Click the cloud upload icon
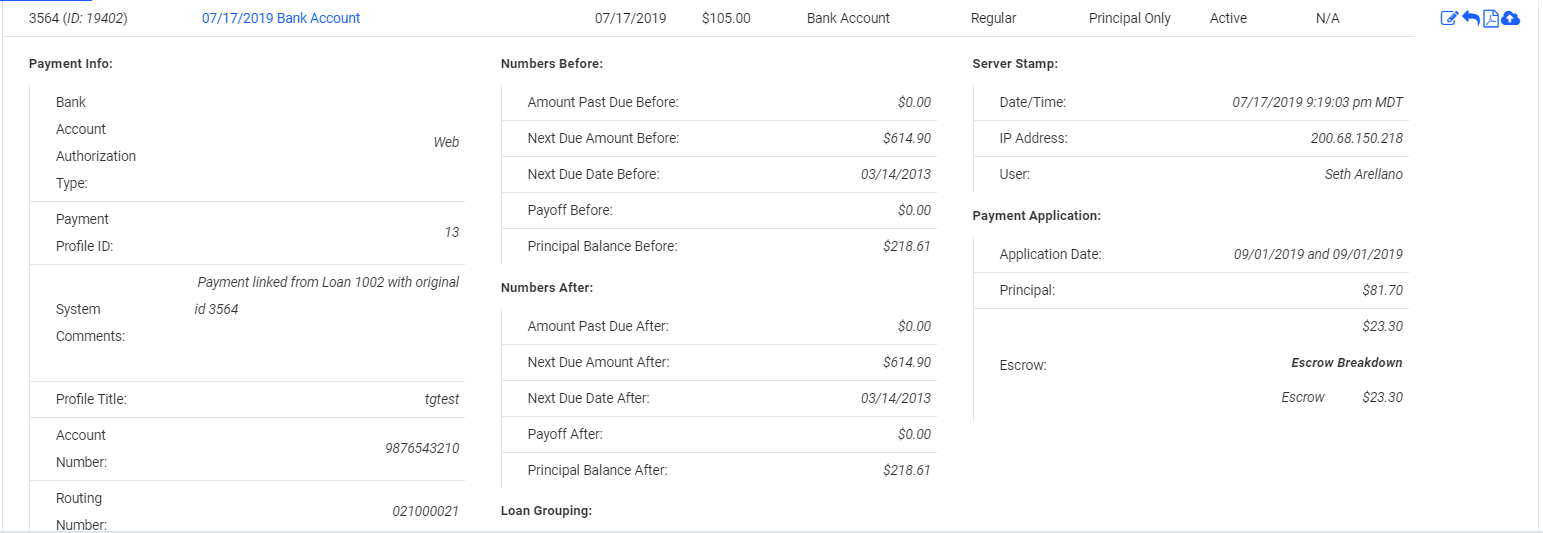The height and width of the screenshot is (533, 1543). tap(1510, 18)
